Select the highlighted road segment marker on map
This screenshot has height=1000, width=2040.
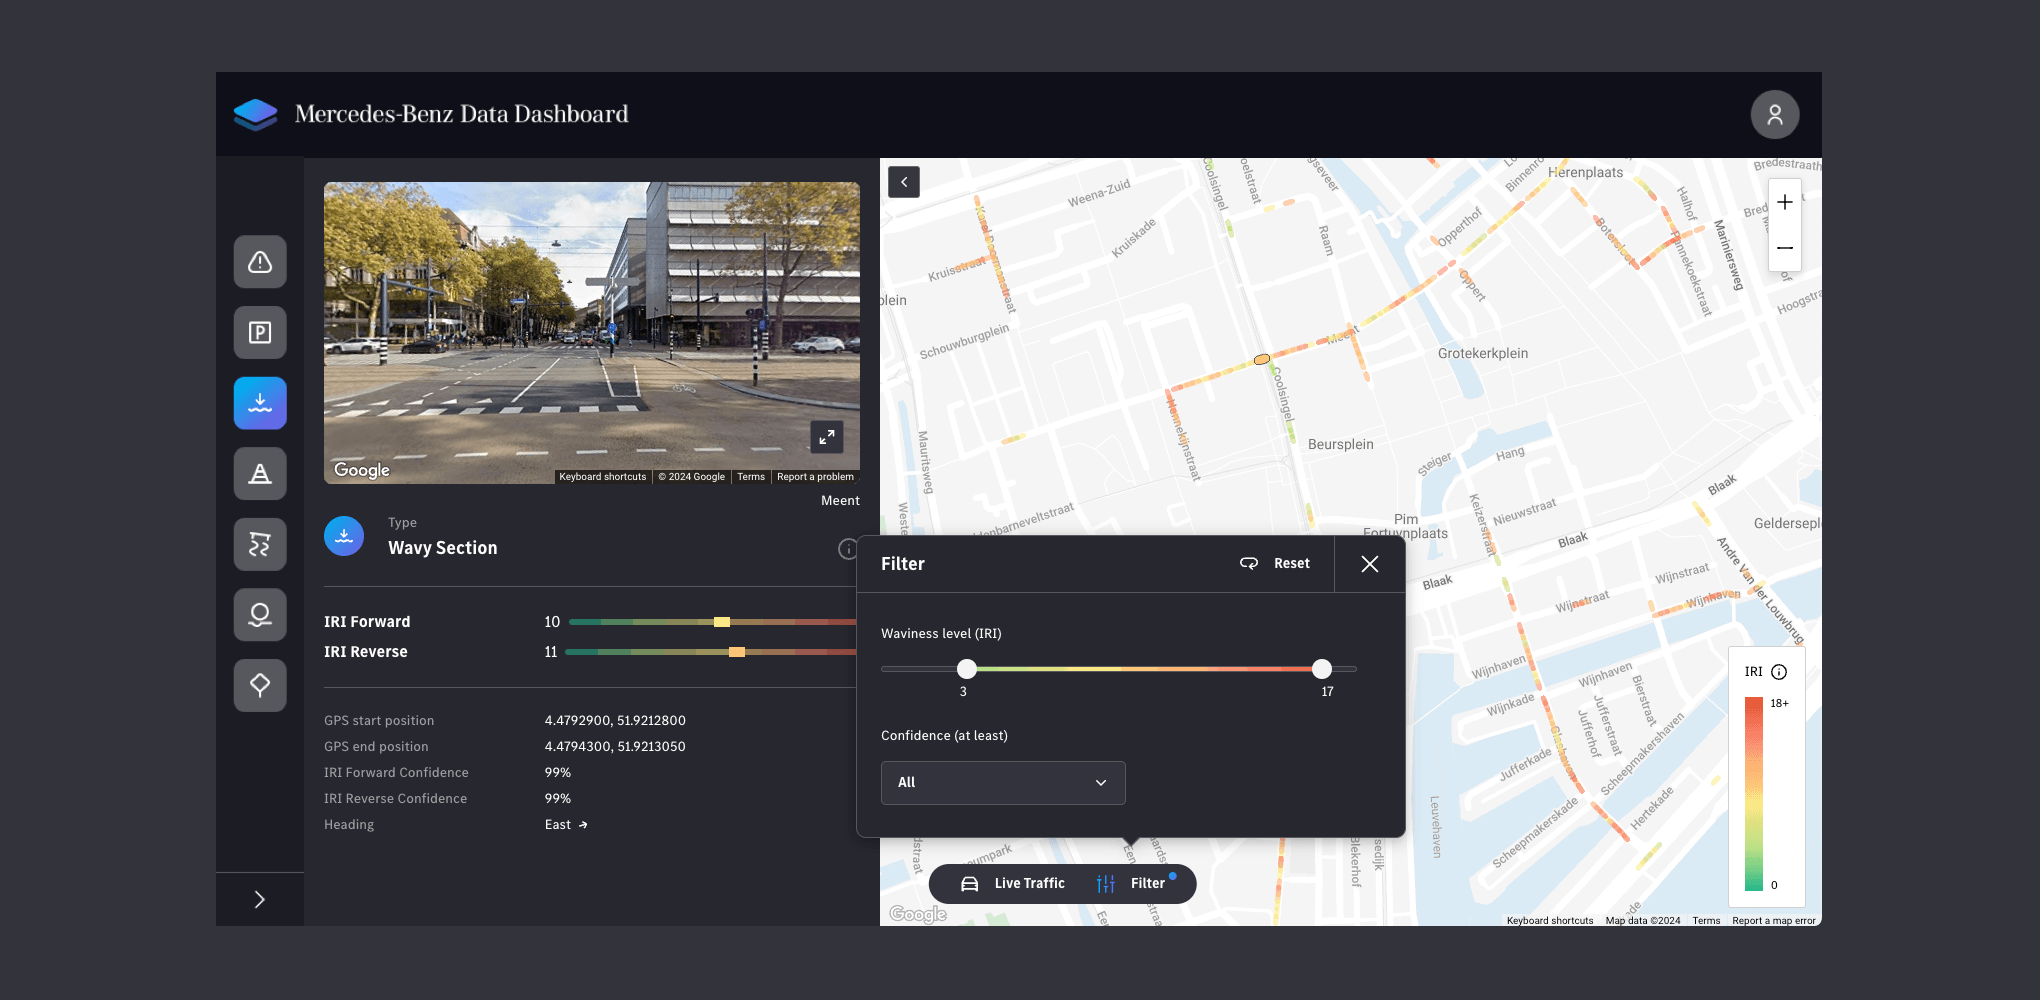1262,359
